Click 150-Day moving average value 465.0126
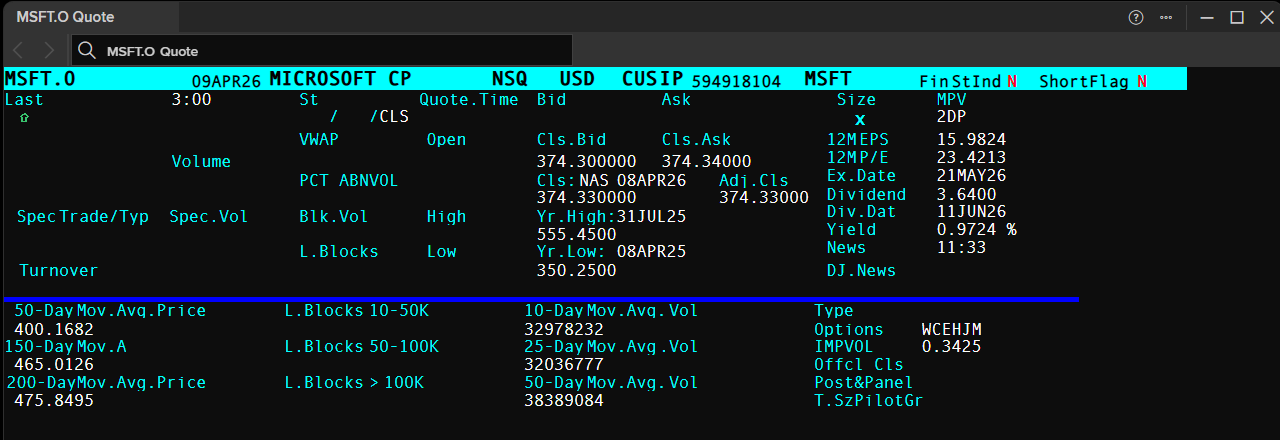The image size is (1280, 440). tap(54, 365)
